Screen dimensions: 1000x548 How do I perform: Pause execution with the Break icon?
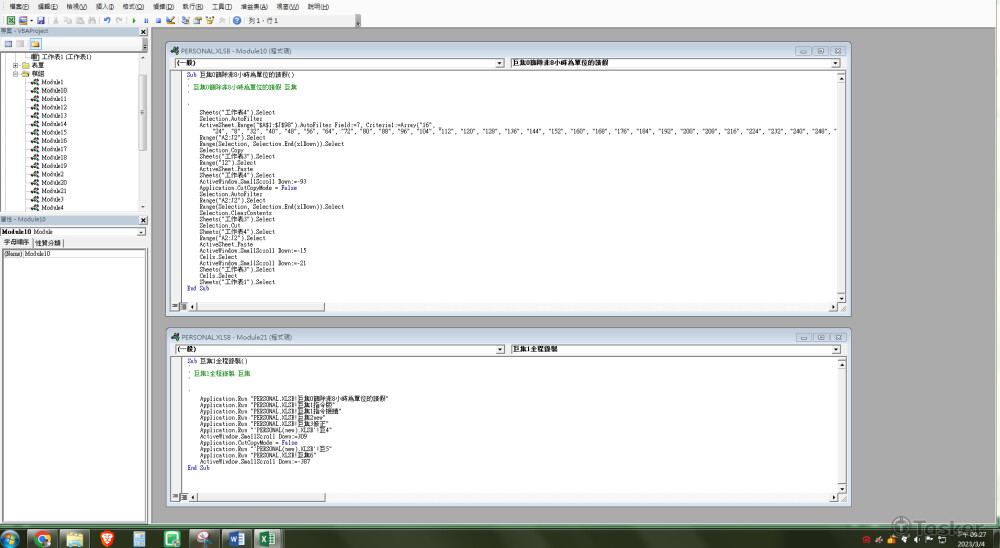coord(147,20)
